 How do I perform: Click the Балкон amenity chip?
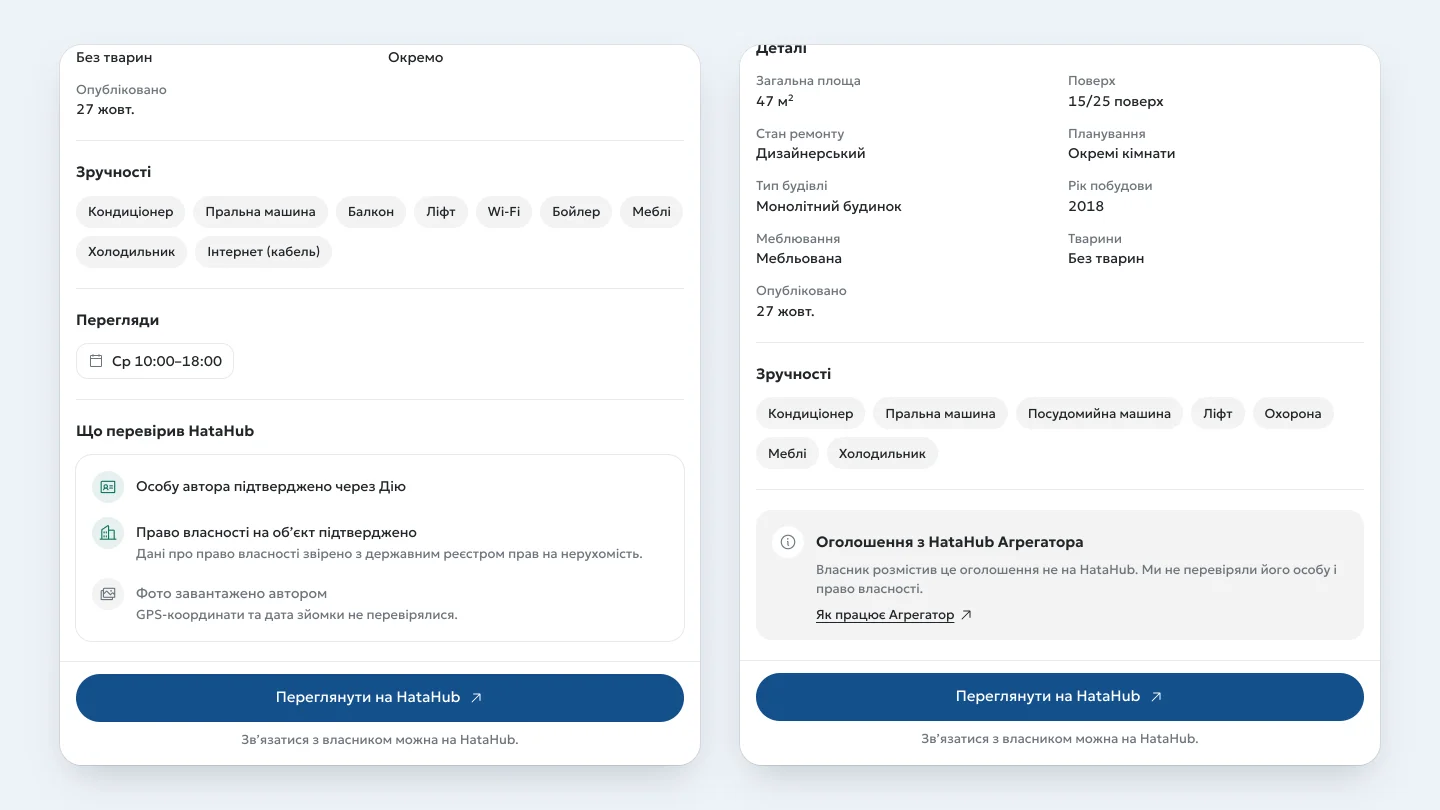pos(371,212)
